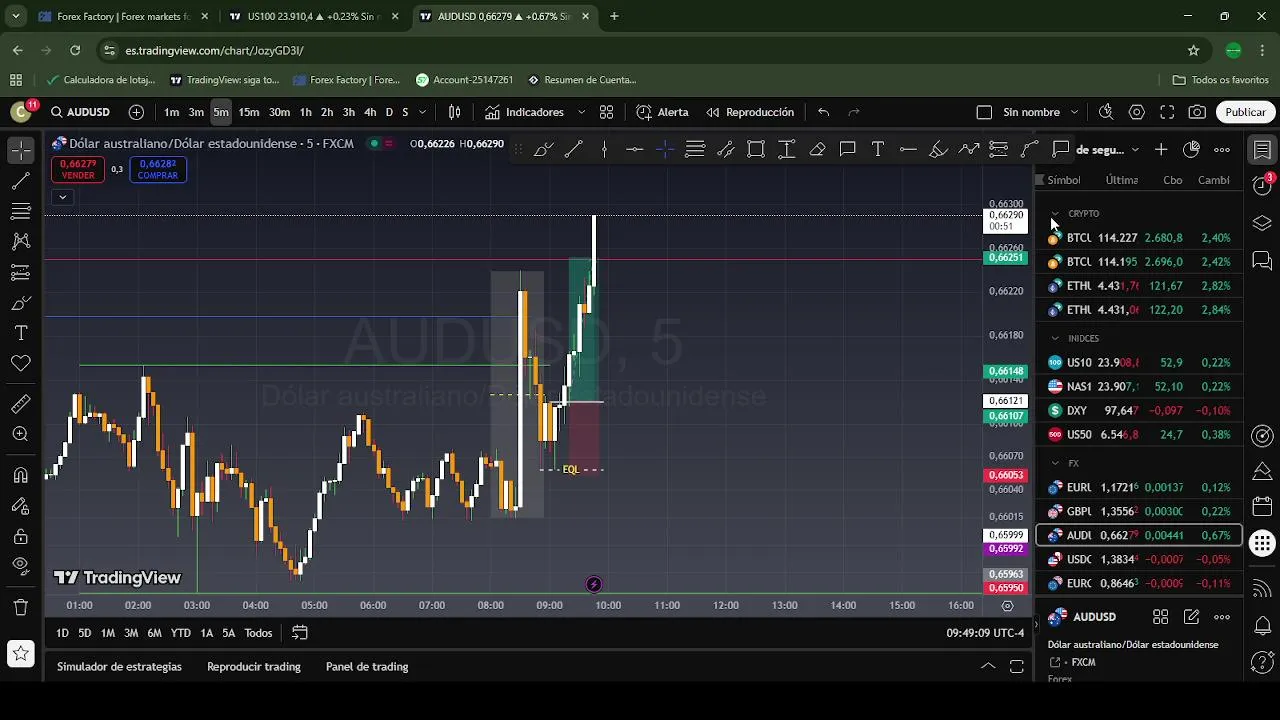Open chart settings hexagon icon
Image resolution: width=1280 pixels, height=720 pixels.
(1137, 112)
